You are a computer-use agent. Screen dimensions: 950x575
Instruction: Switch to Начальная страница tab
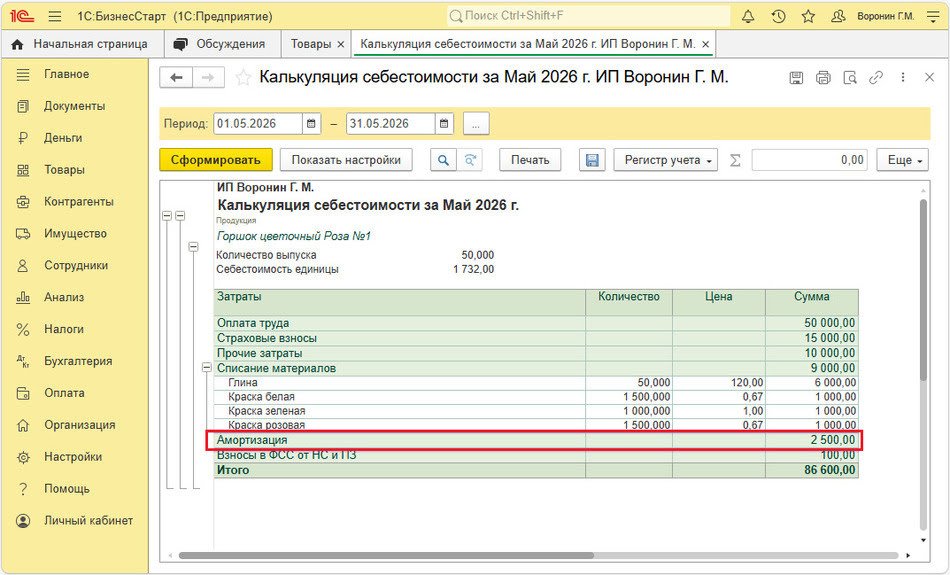80,44
